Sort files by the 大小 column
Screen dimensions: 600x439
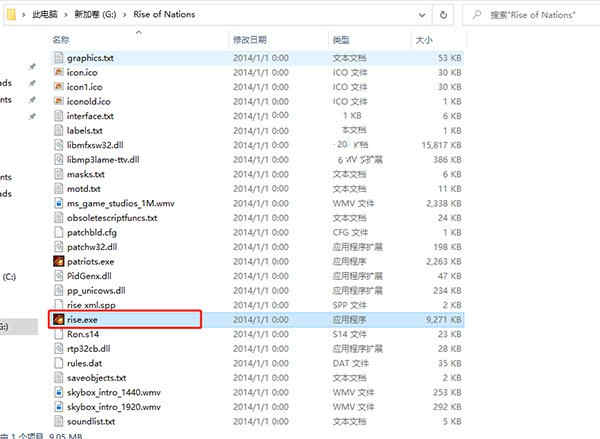point(424,39)
